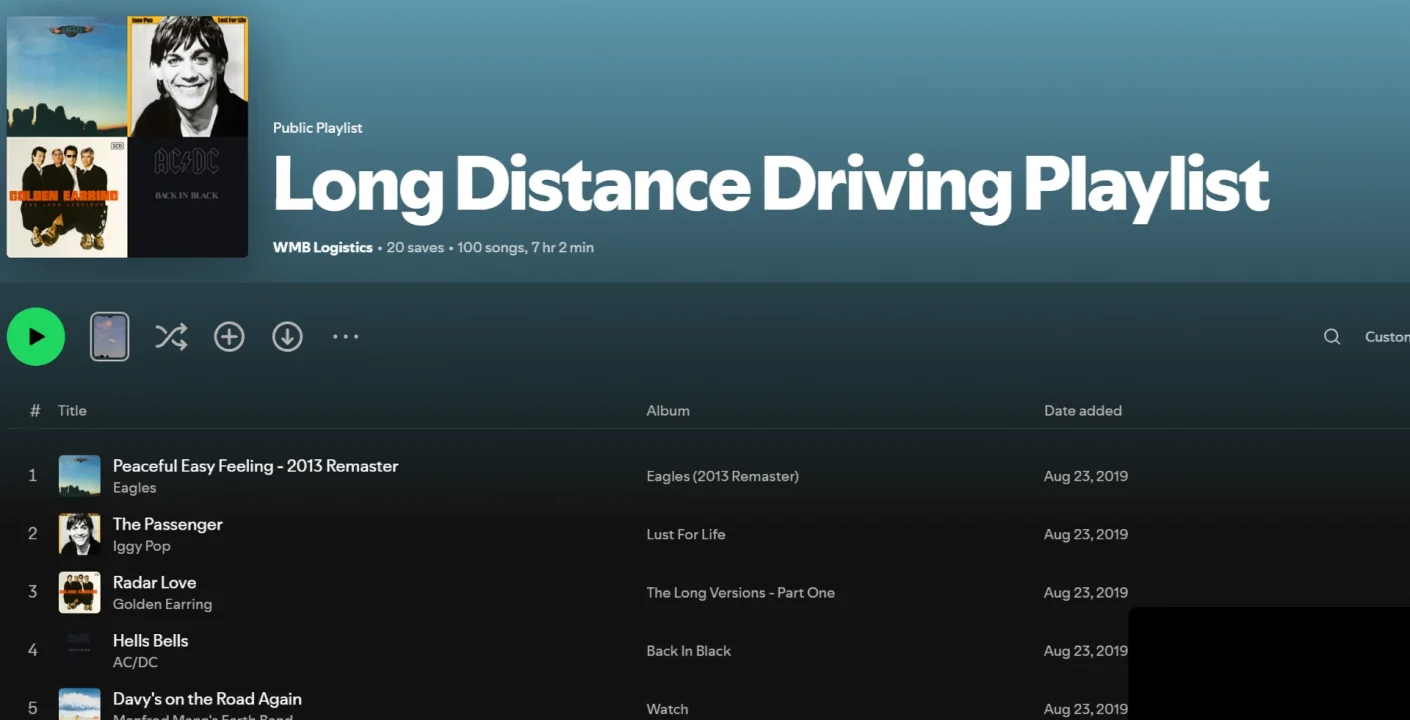The image size is (1410, 720).
Task: Open The Long Versions - Part One album
Action: pyautogui.click(x=740, y=593)
